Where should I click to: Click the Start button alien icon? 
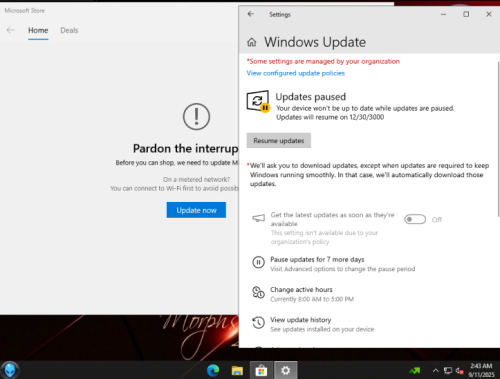(x=10, y=370)
